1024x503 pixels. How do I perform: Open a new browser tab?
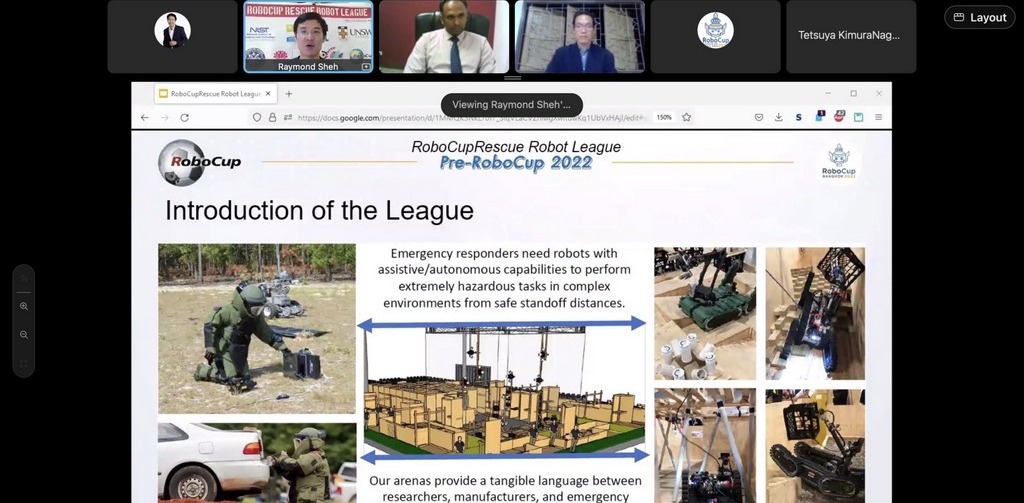[289, 93]
